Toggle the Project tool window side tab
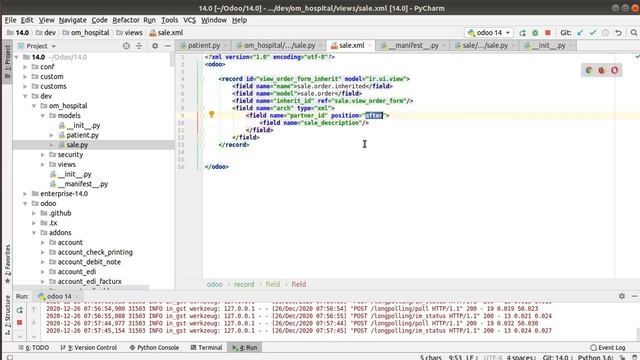This screenshot has height=360, width=640. tap(7, 62)
